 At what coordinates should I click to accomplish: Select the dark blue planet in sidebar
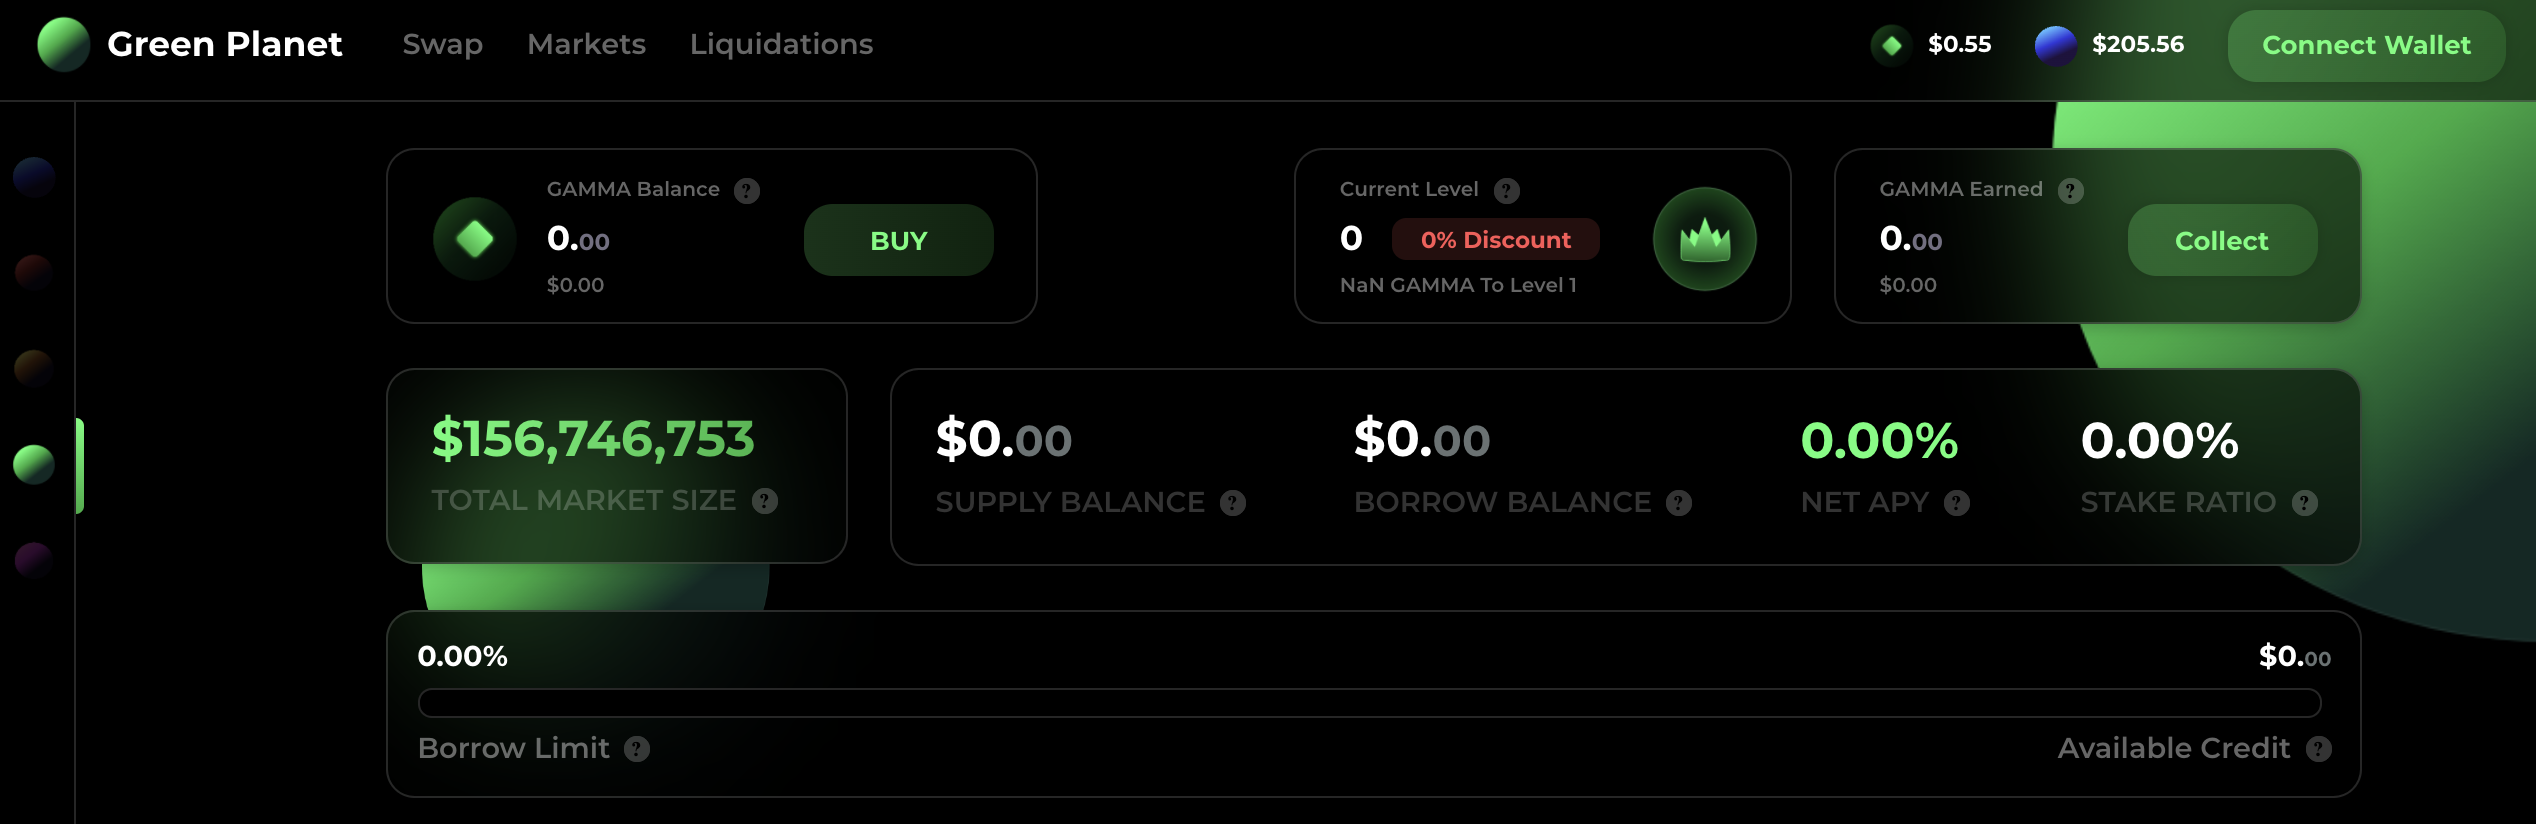(34, 176)
